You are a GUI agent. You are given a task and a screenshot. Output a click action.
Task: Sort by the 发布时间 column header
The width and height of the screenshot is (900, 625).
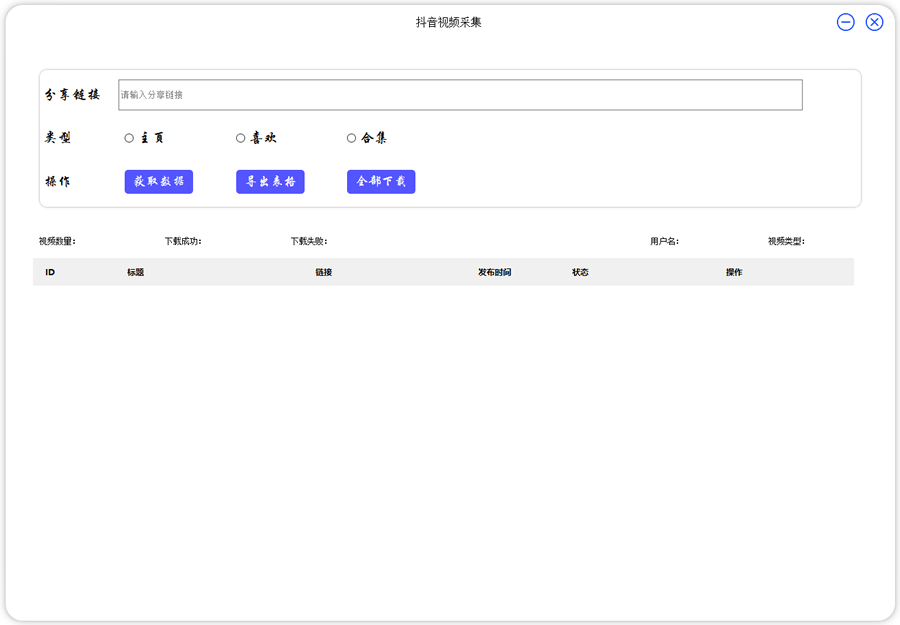(494, 272)
